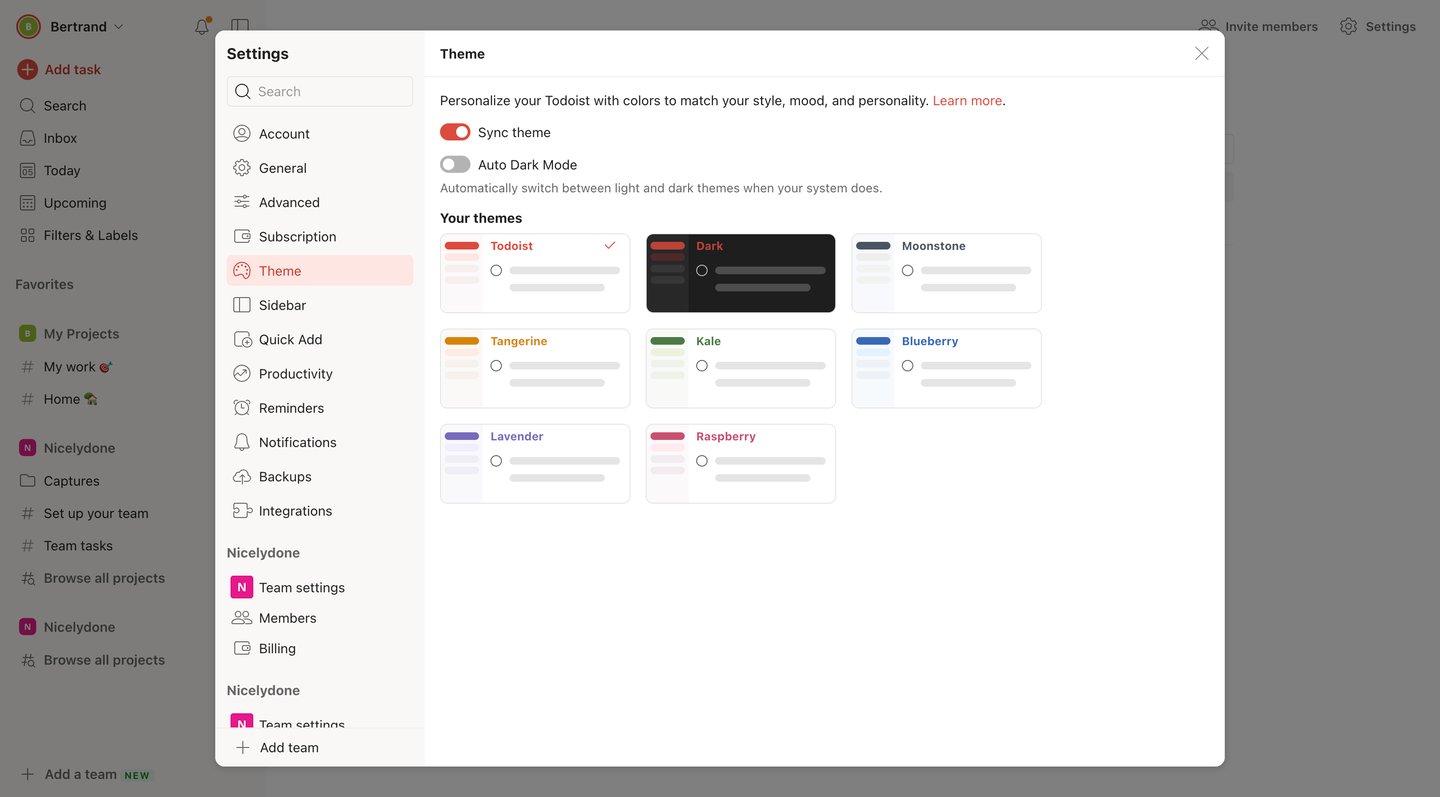Viewport: 1440px width, 797px height.
Task: Click the Learn more link
Action: point(966,100)
